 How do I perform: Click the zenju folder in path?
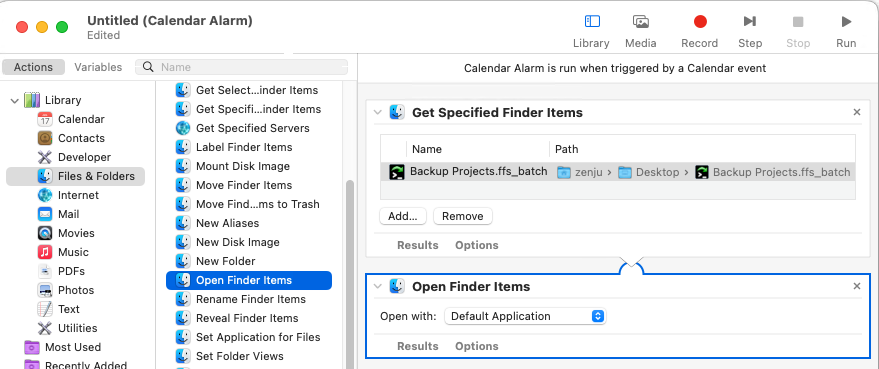click(580, 173)
